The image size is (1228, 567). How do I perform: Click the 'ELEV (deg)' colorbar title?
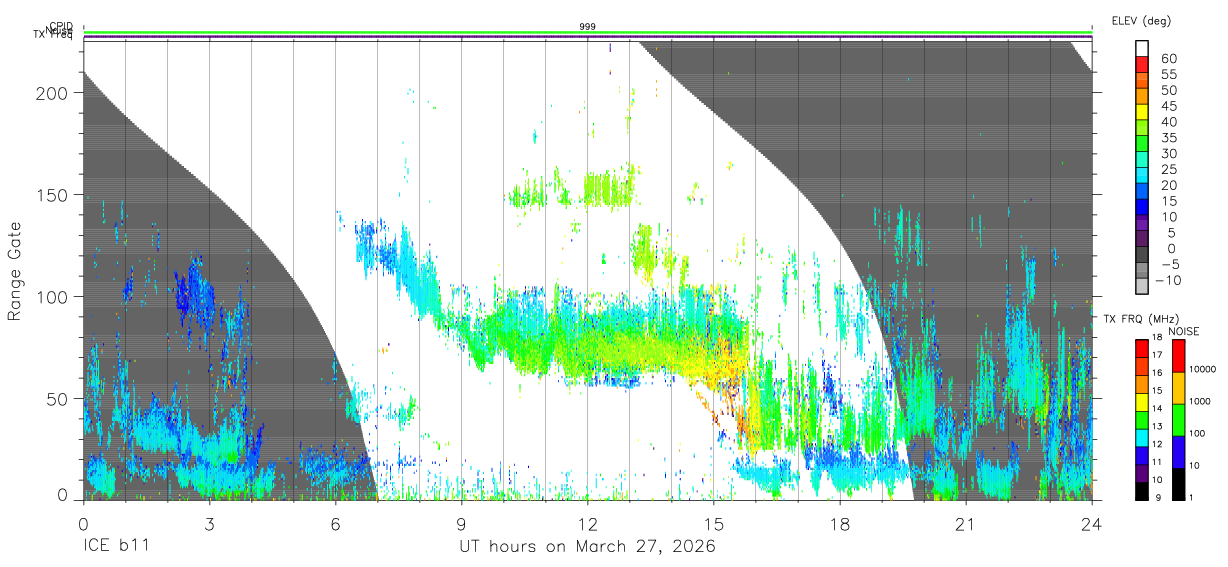click(1141, 20)
